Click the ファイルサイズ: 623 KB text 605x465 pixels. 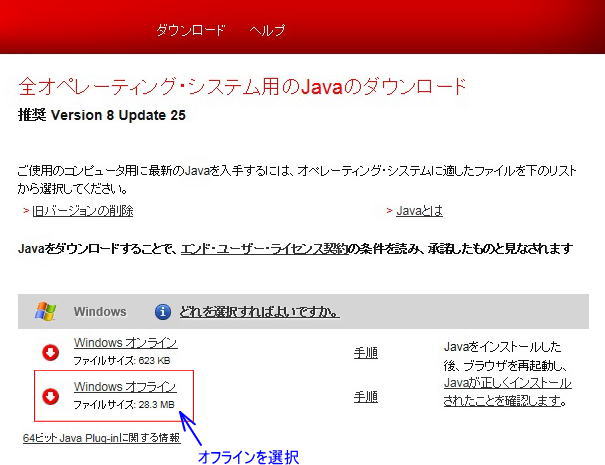[122, 361]
